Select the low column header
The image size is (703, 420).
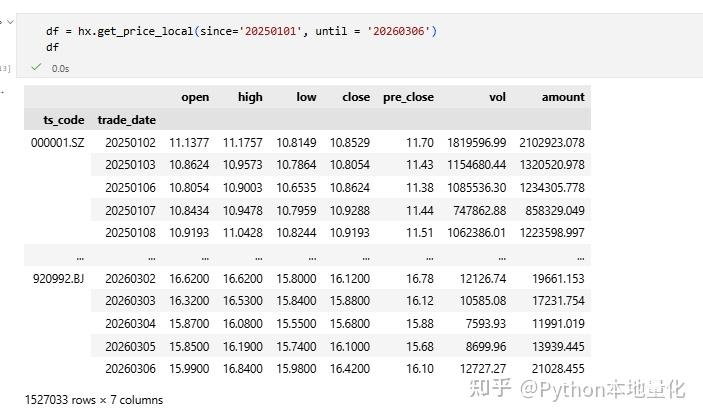click(305, 97)
